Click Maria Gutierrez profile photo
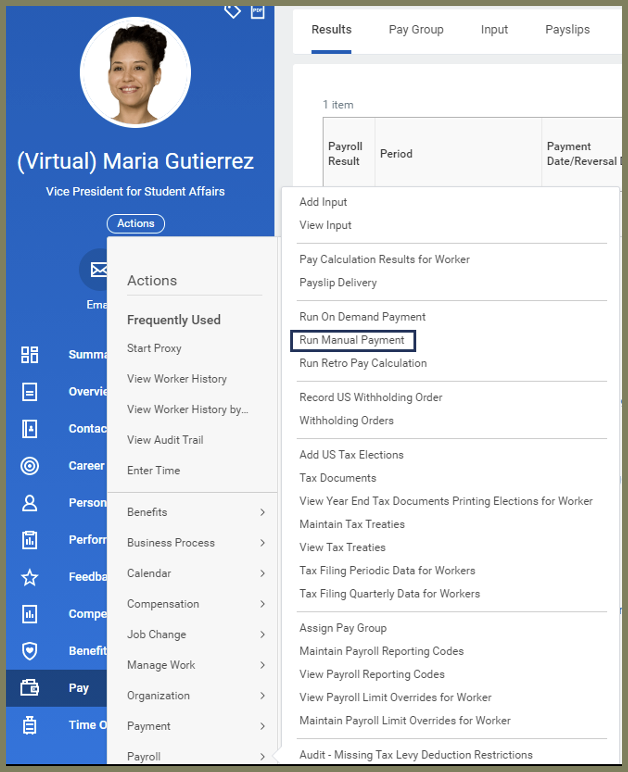This screenshot has height=772, width=628. click(x=135, y=72)
